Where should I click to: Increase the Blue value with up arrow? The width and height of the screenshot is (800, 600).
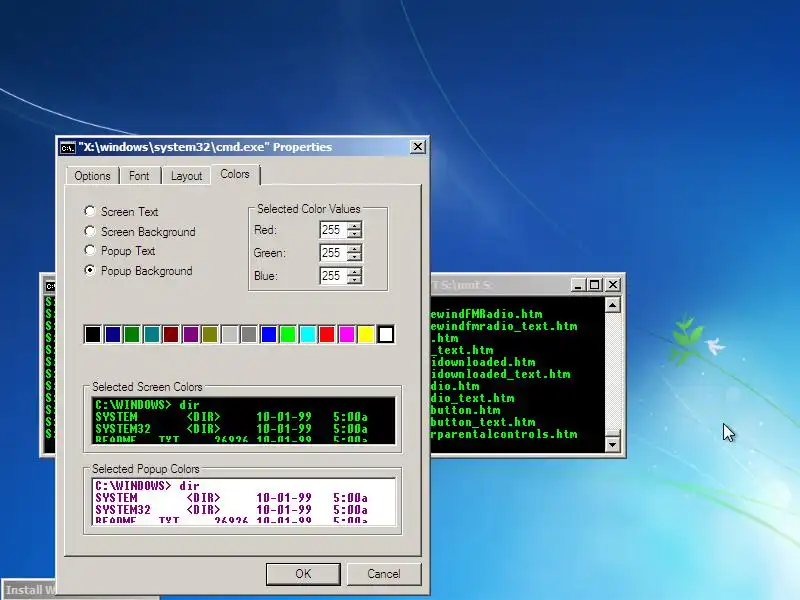[x=354, y=271]
